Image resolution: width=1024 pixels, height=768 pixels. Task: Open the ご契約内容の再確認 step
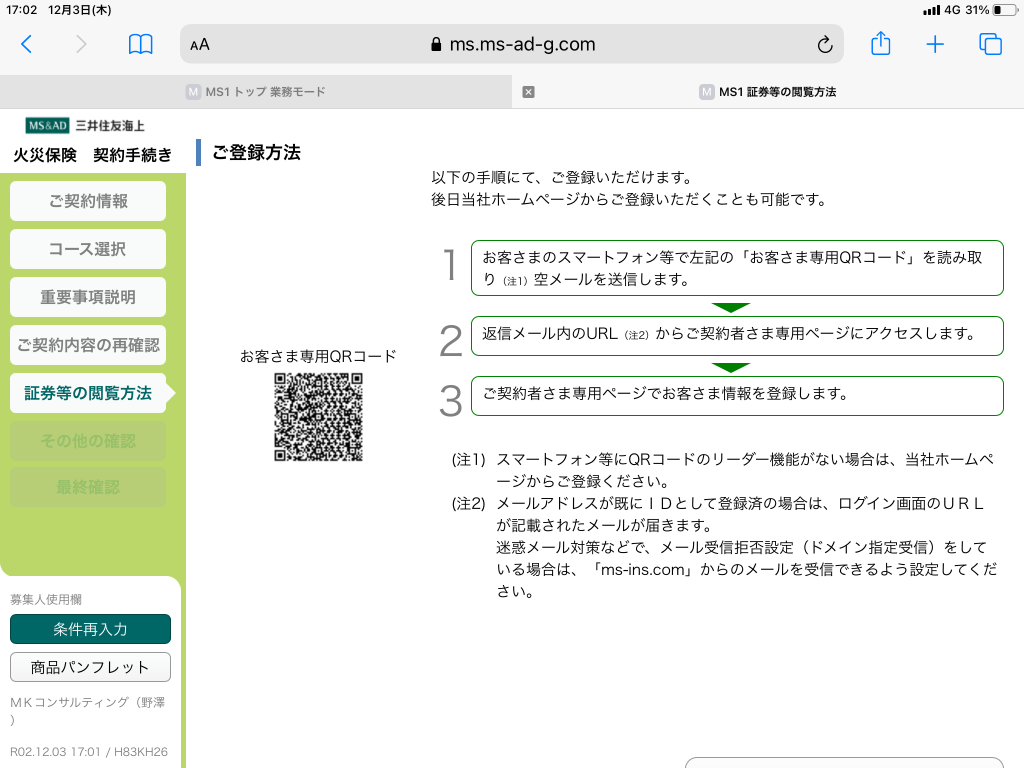(x=88, y=345)
